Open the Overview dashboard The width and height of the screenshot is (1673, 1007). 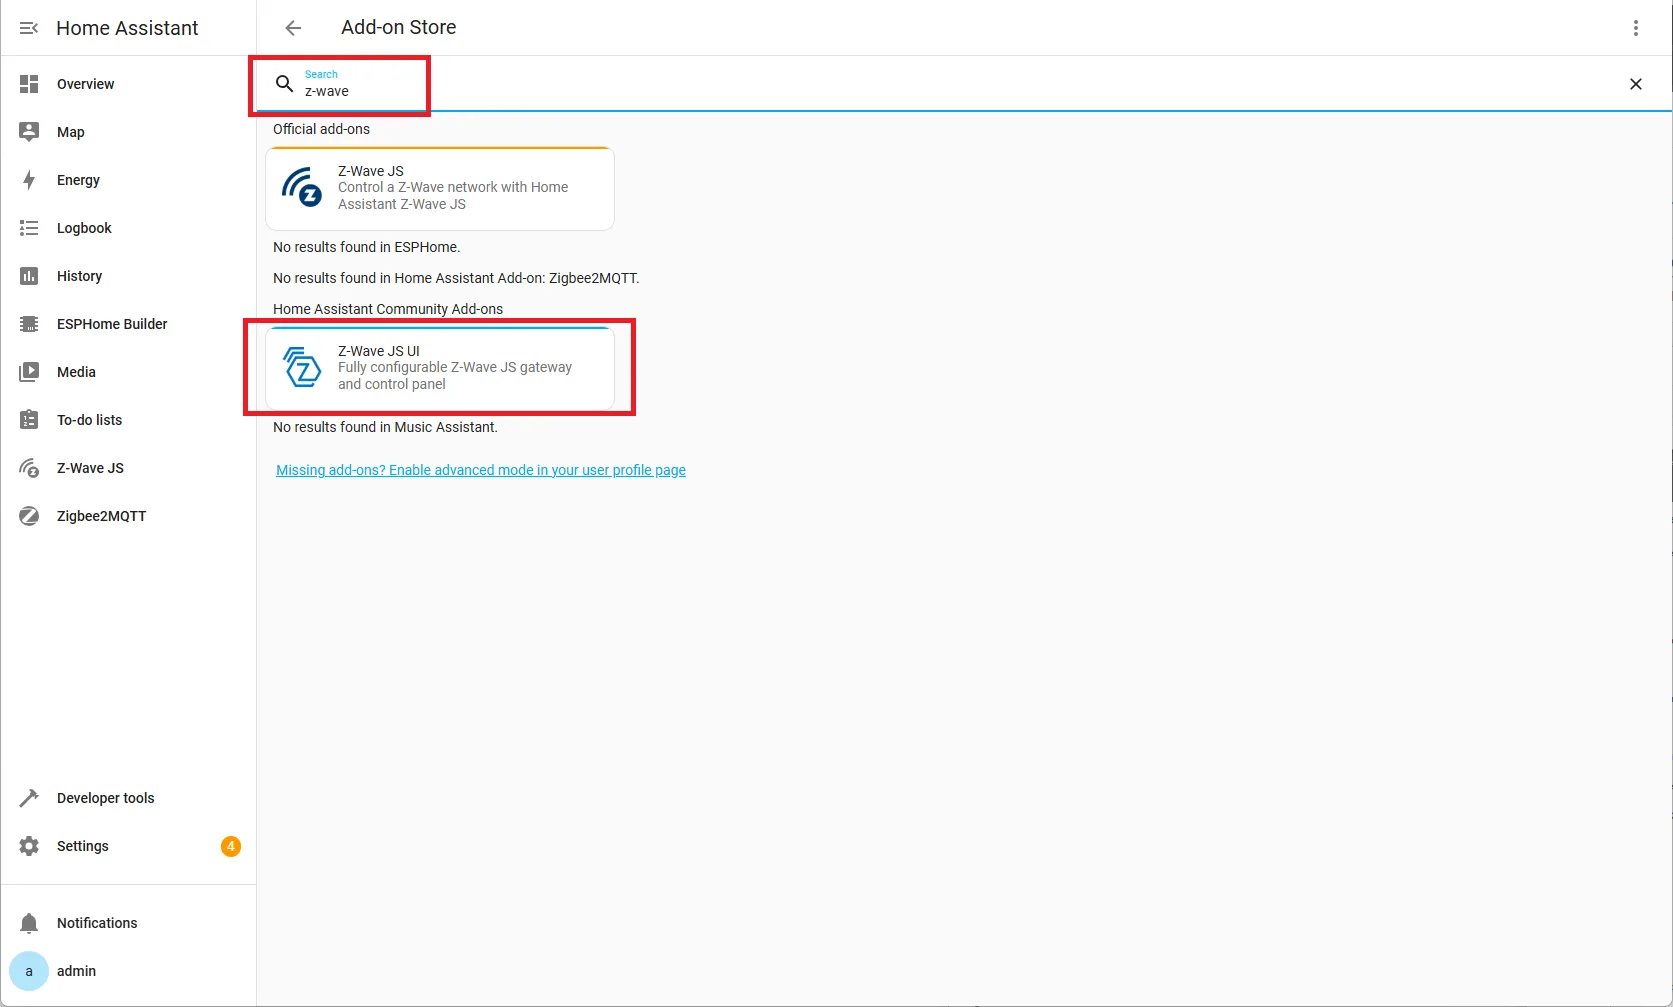click(85, 84)
